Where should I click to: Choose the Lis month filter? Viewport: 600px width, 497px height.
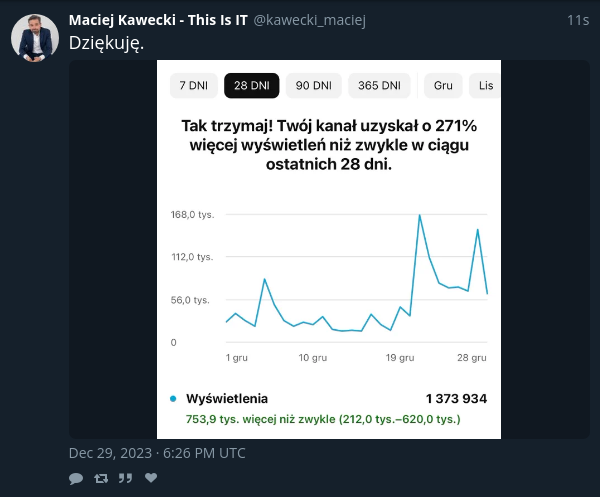tap(485, 85)
